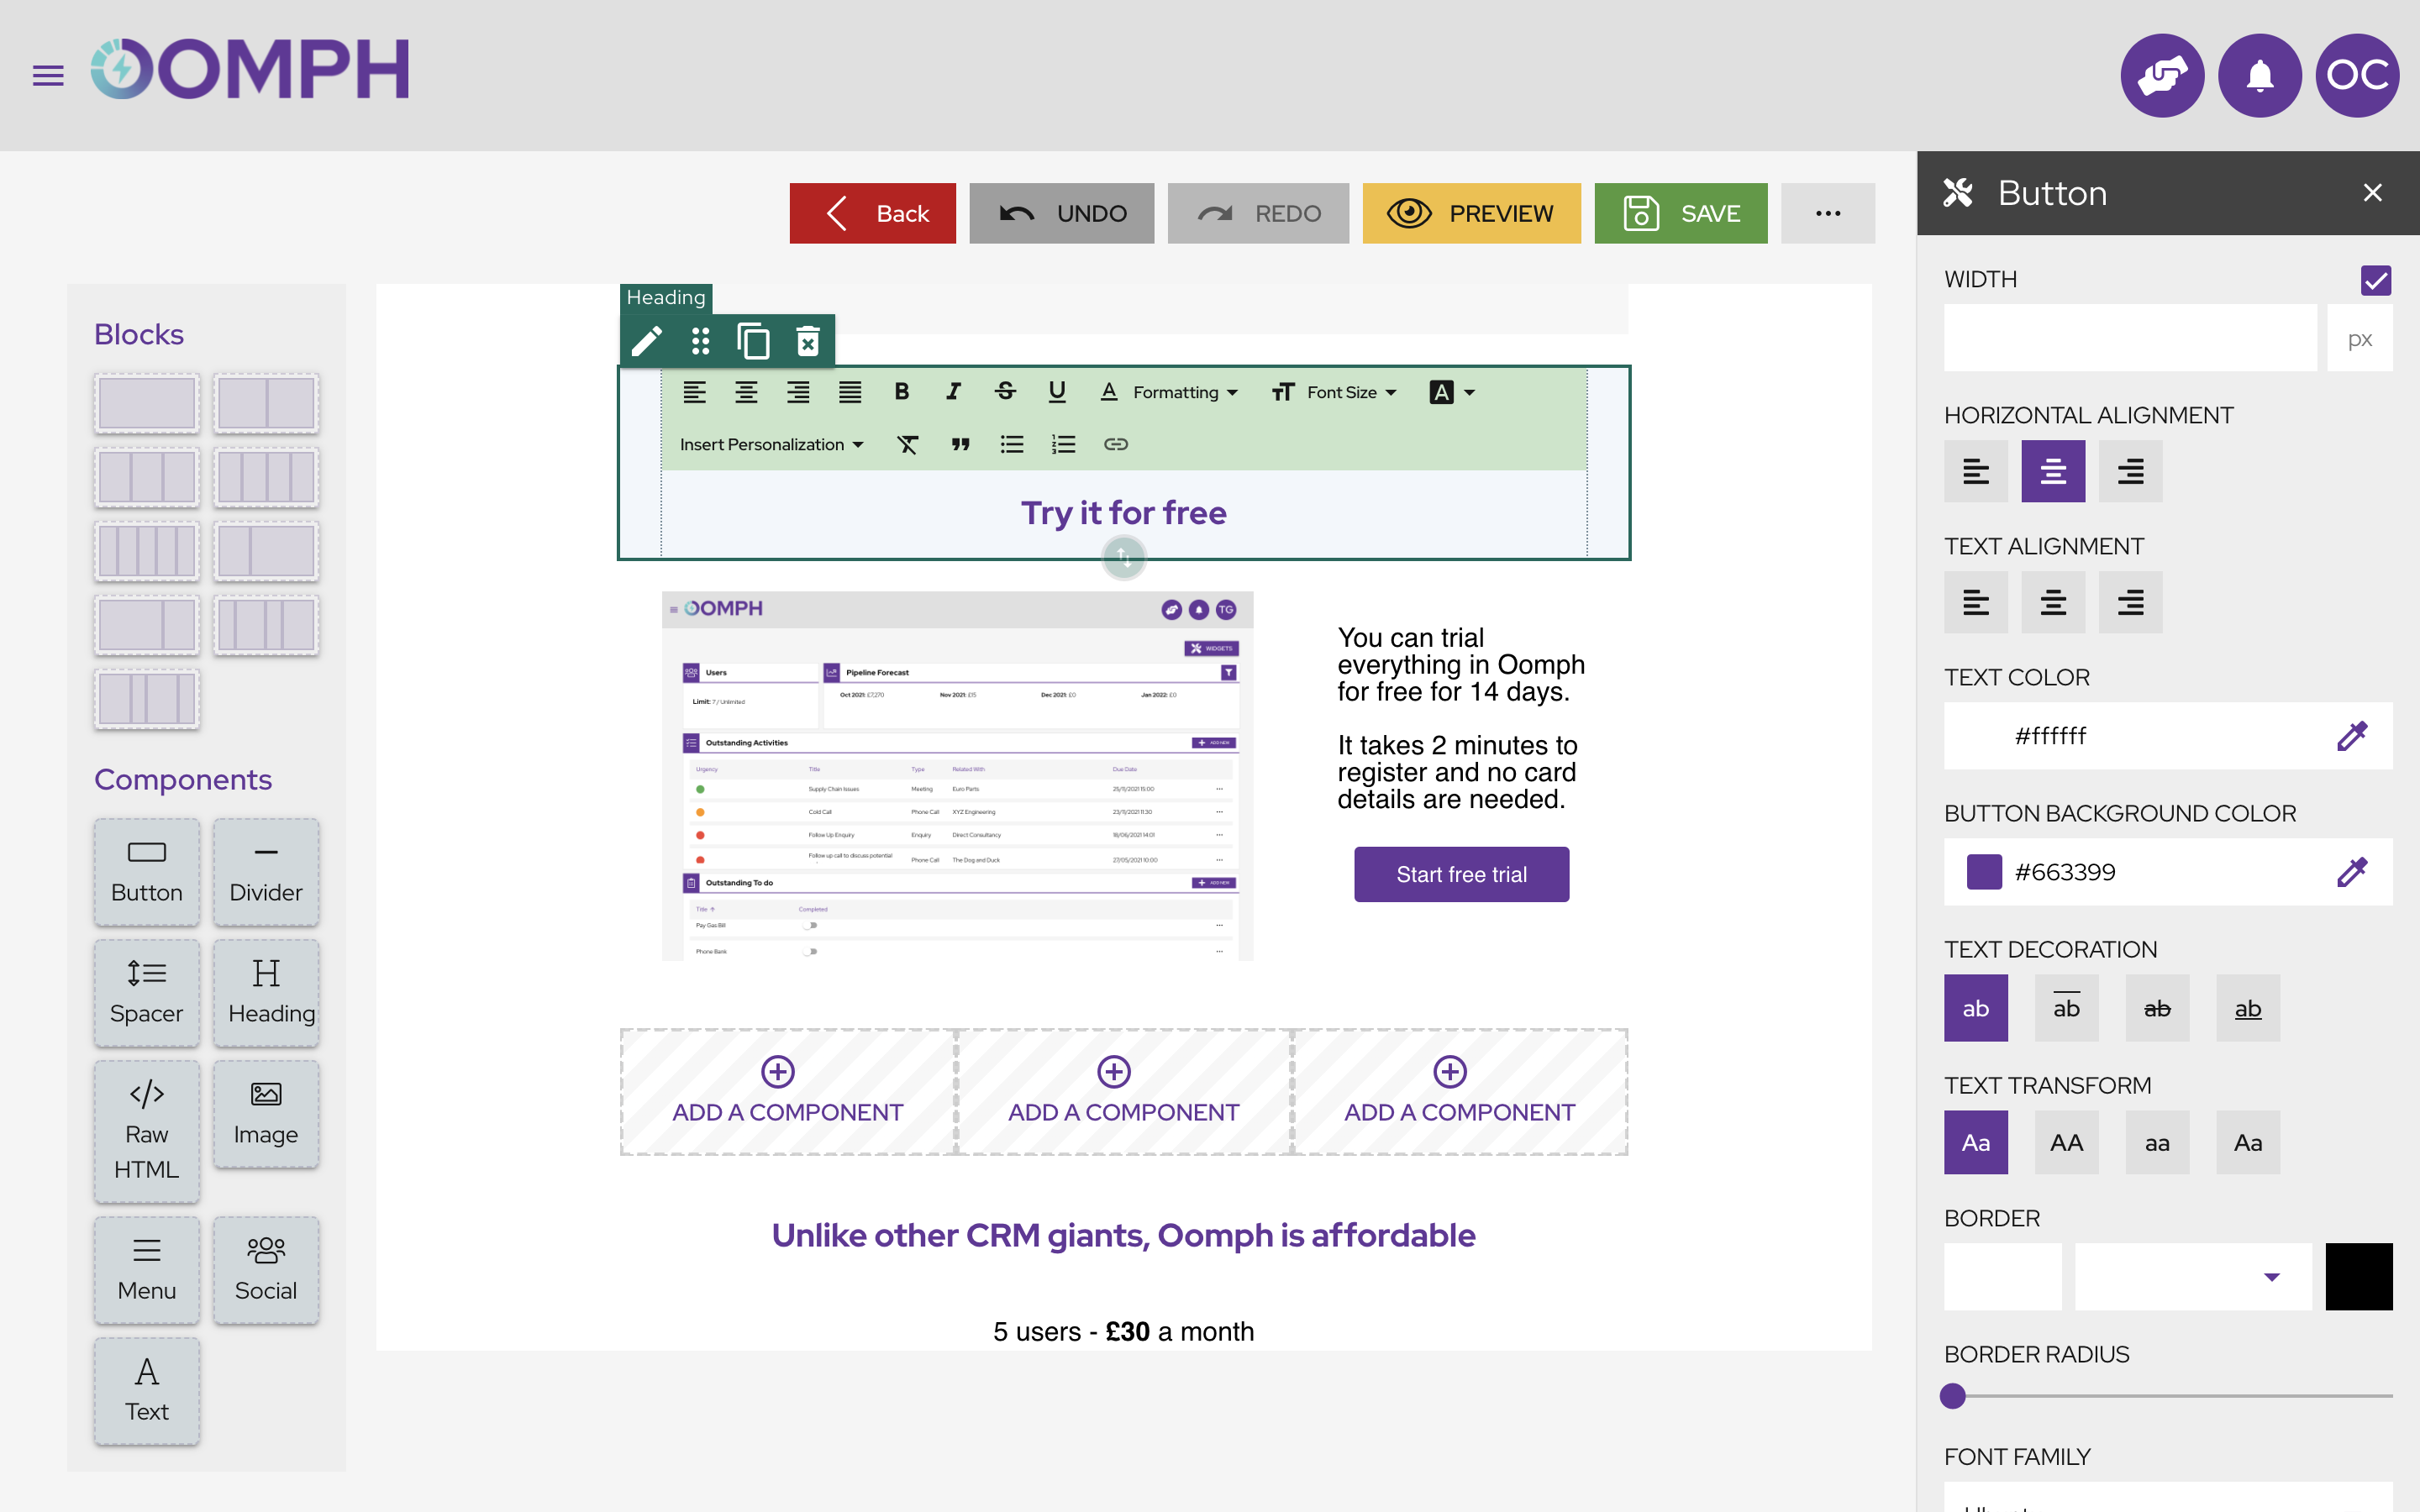
Task: Toggle strikethrough in the text toolbar
Action: click(x=1005, y=392)
